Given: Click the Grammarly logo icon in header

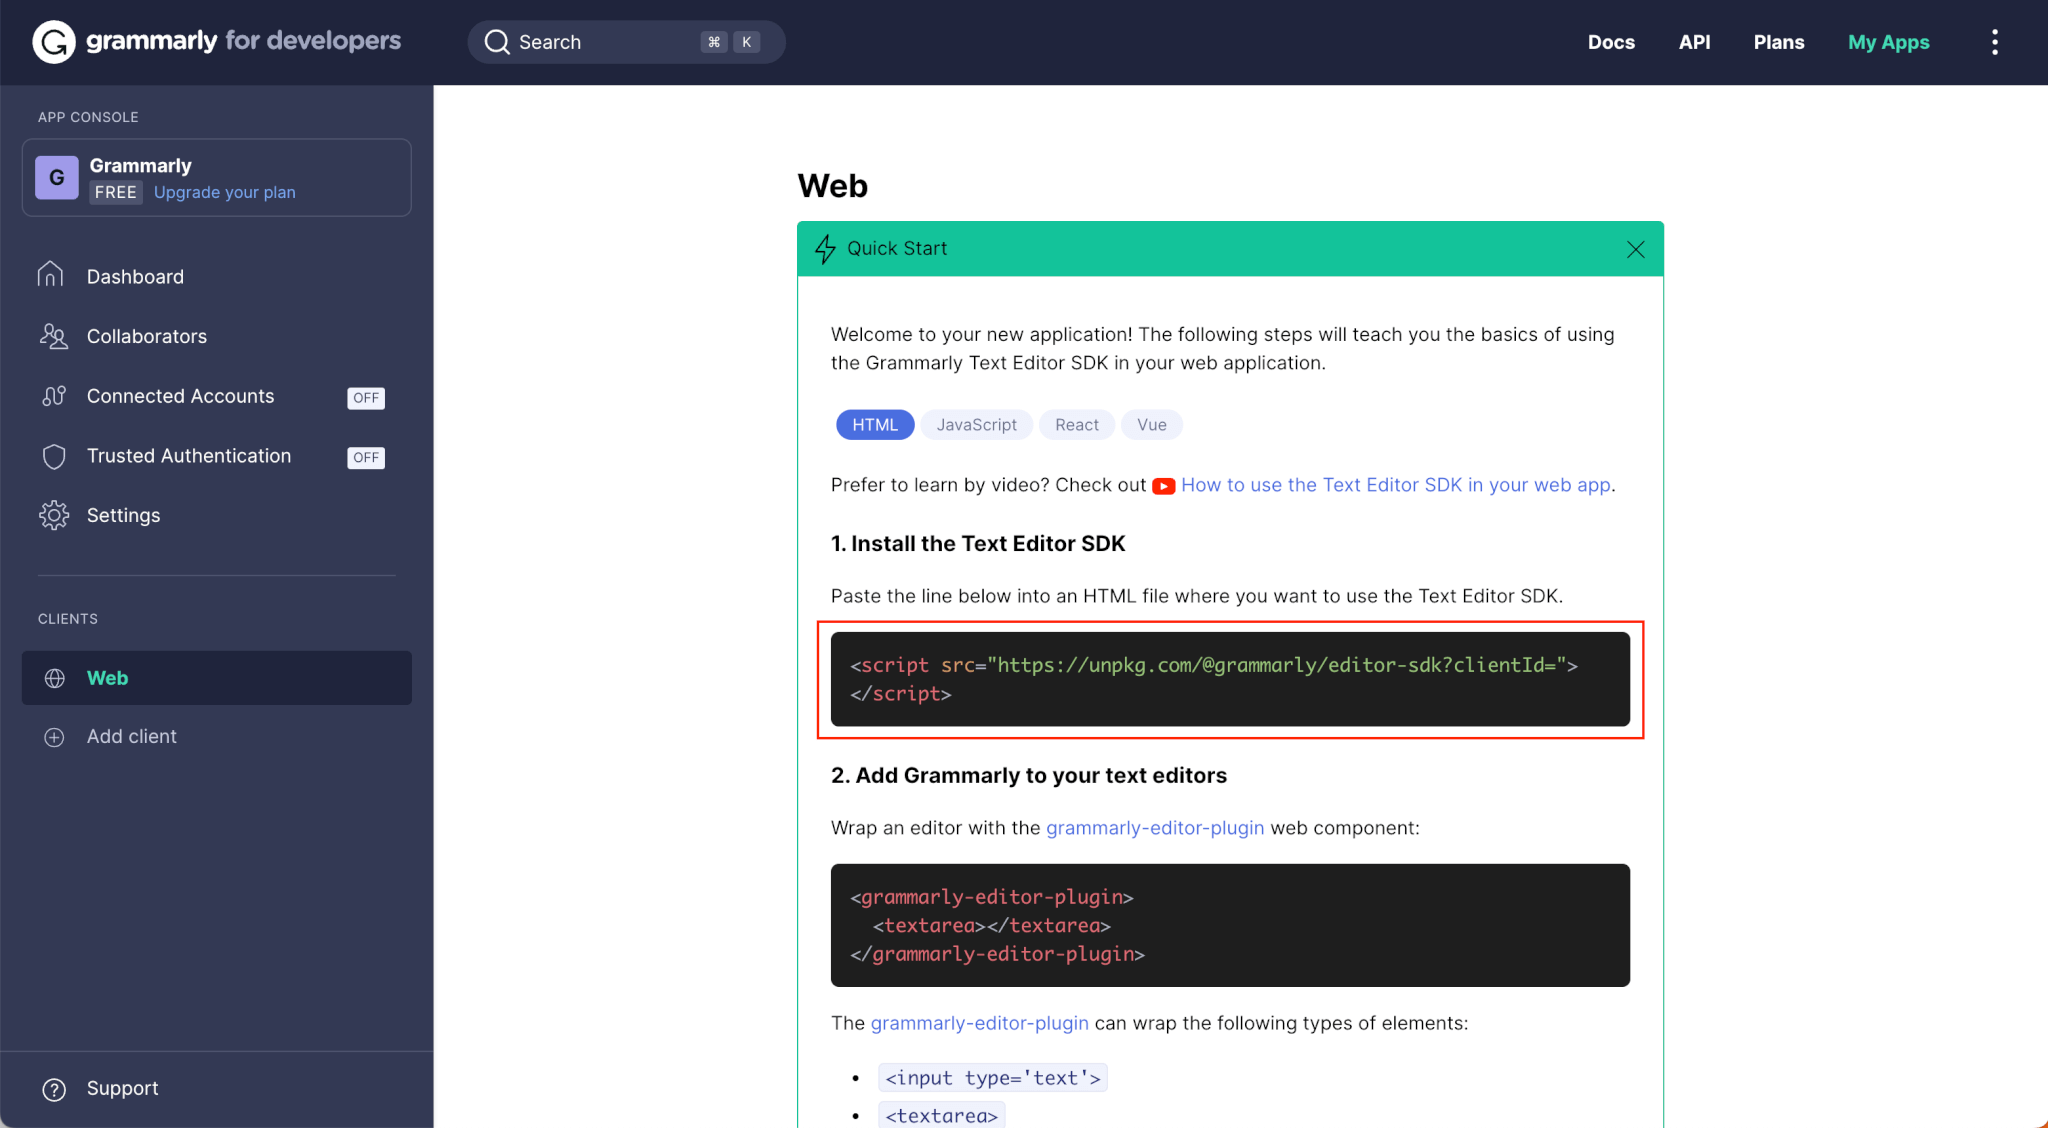Looking at the screenshot, I should click(x=54, y=42).
